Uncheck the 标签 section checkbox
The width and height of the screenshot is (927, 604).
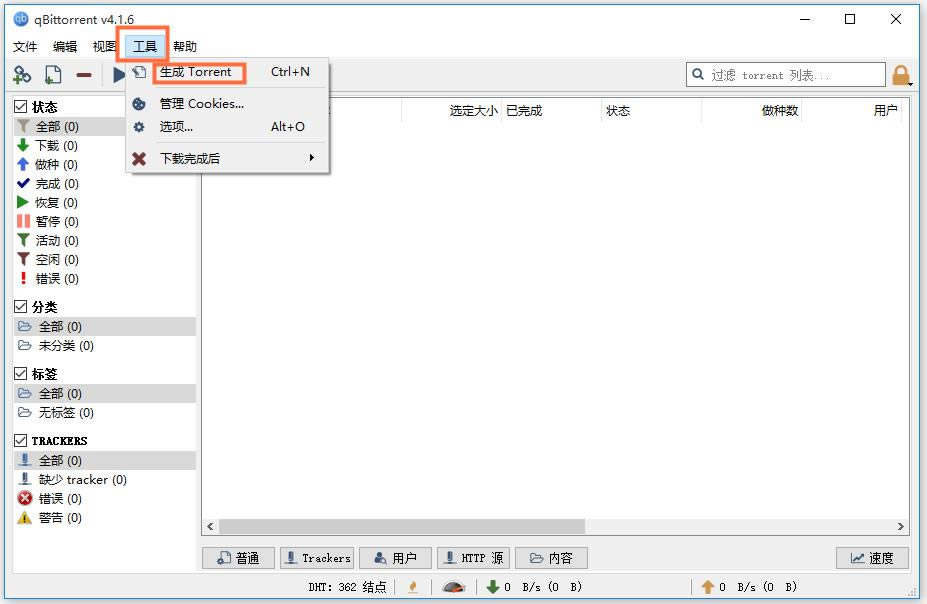pyautogui.click(x=21, y=374)
